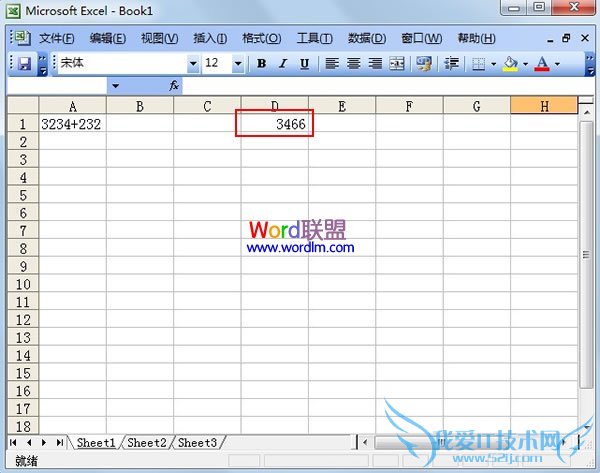
Task: Open the 编辑(E) menu
Action: coord(108,38)
